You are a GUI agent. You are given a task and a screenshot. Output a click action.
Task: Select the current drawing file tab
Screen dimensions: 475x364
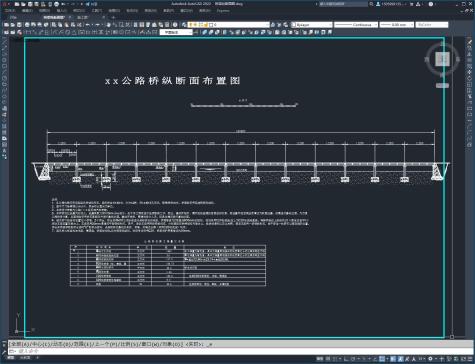pos(54,17)
